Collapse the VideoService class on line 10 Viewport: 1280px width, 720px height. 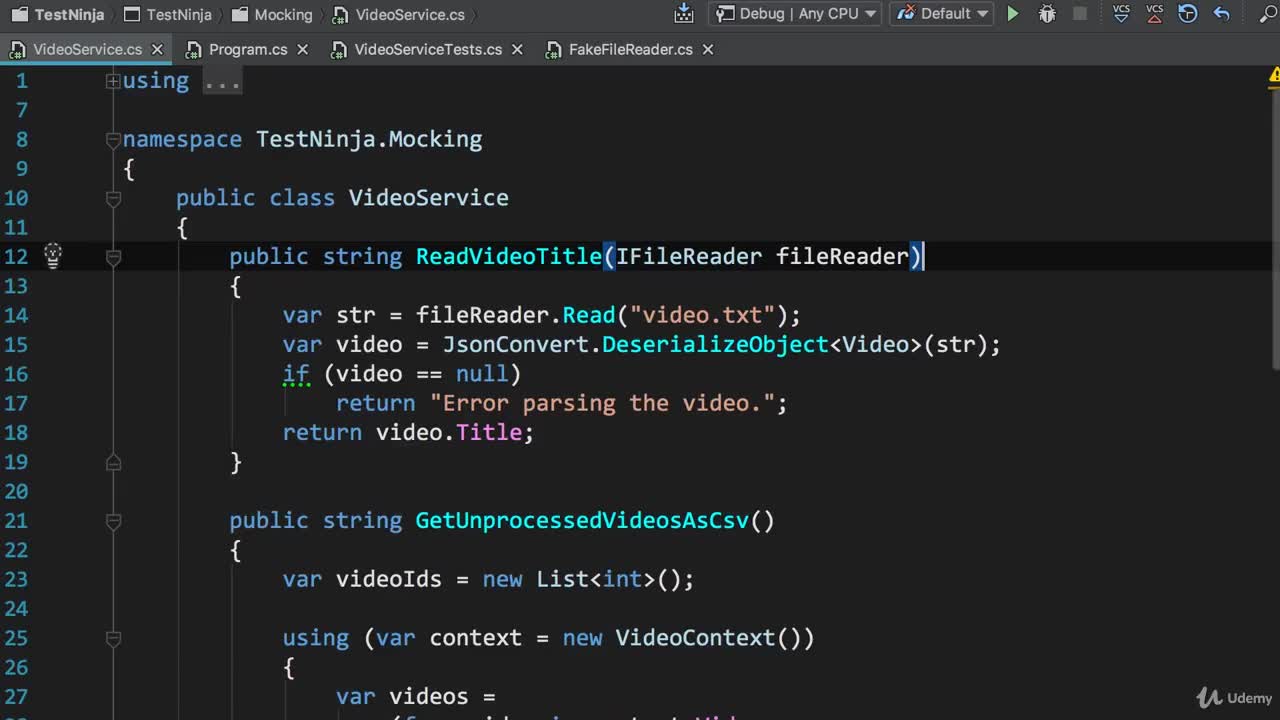[113, 199]
